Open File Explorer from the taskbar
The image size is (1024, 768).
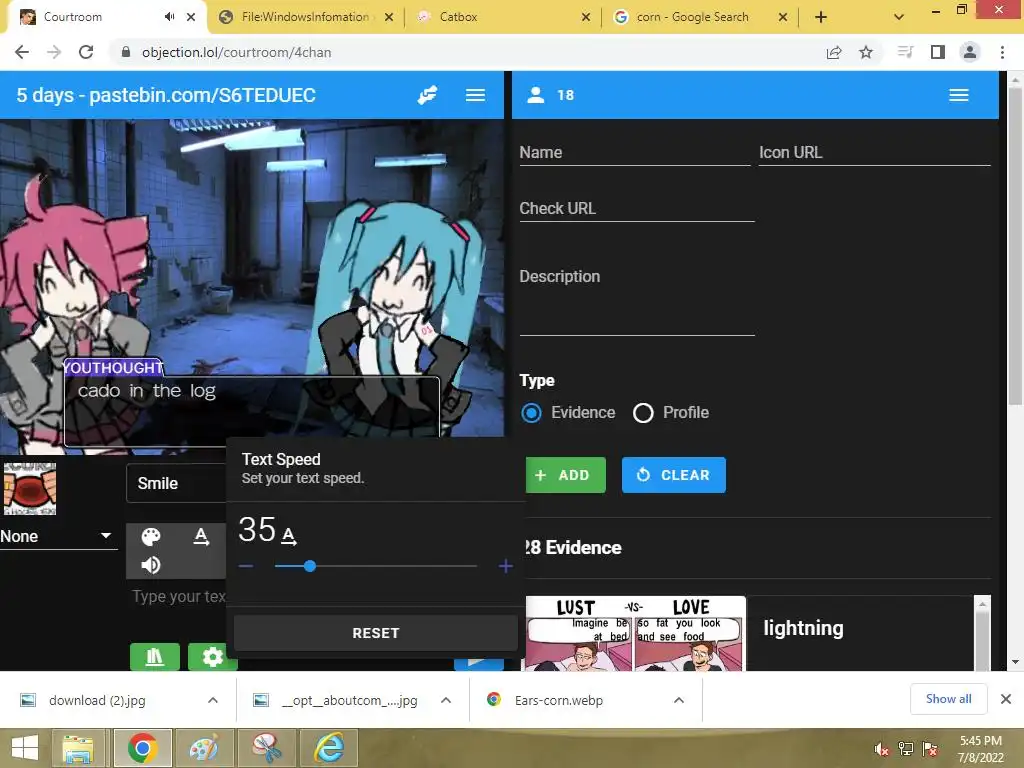coord(78,748)
